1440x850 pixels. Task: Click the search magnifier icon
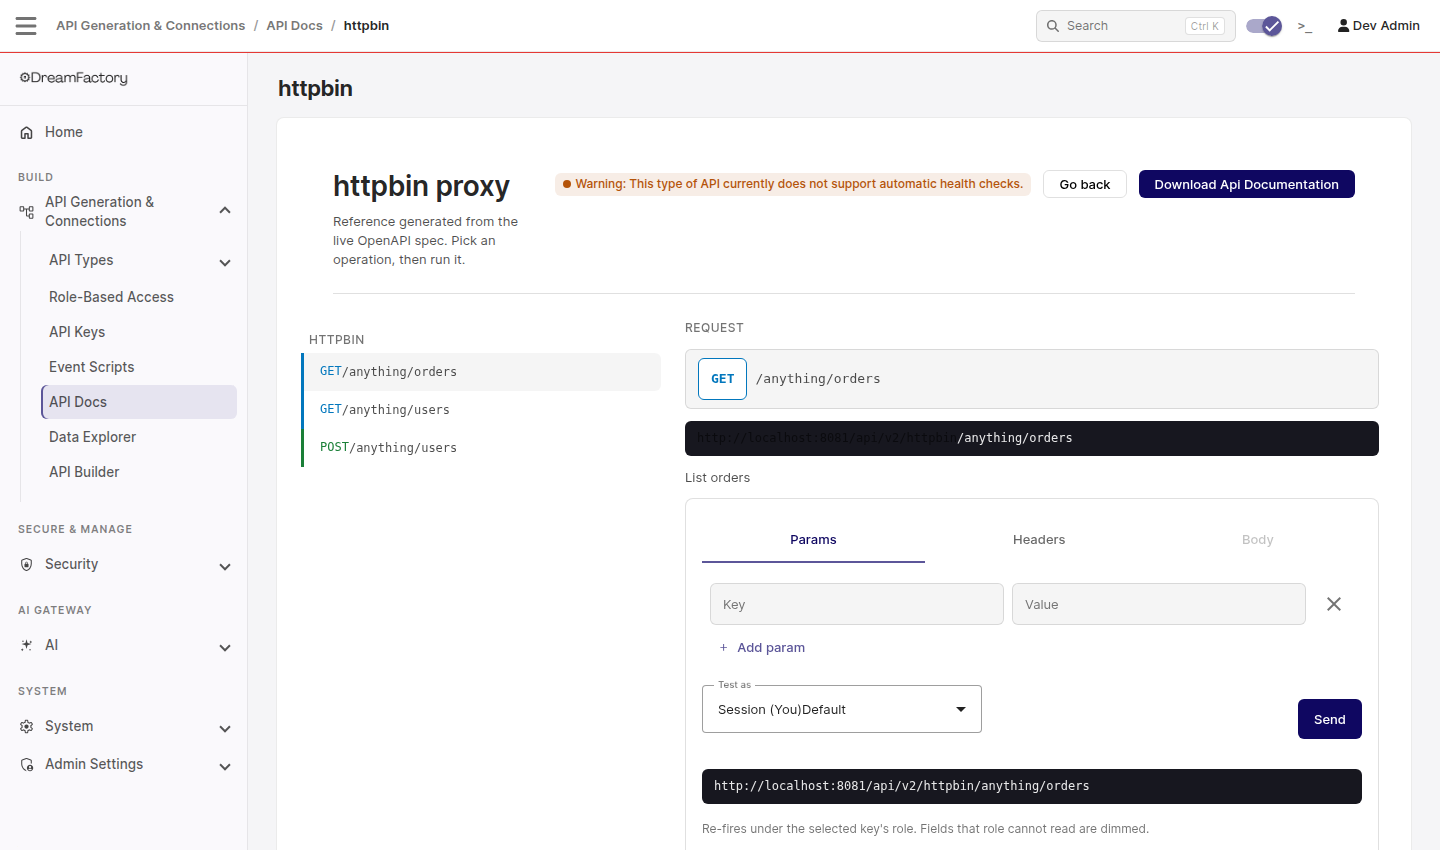[x=1053, y=26]
